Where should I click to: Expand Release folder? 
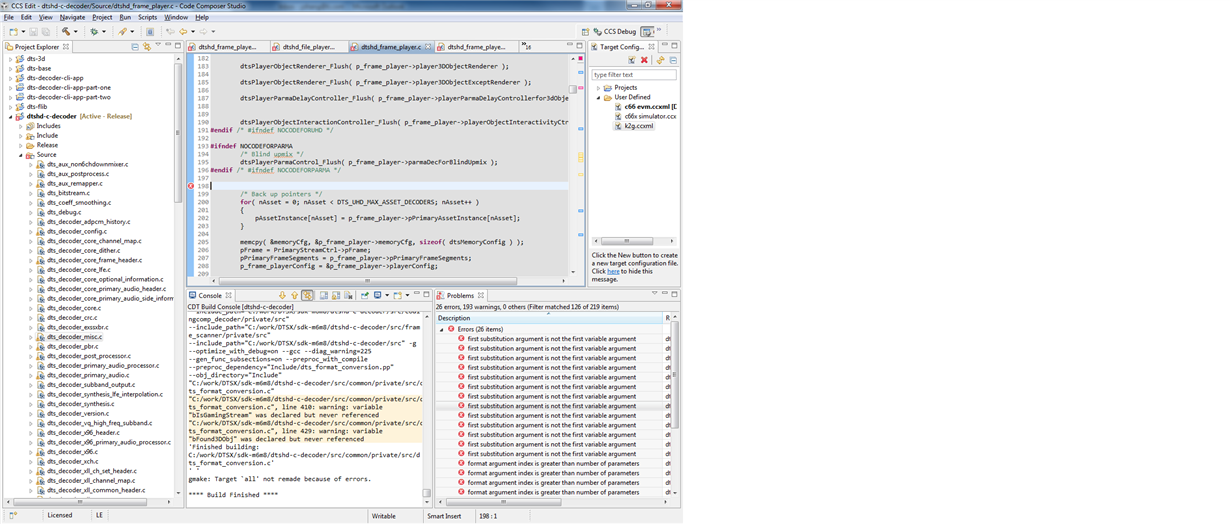click(20, 145)
